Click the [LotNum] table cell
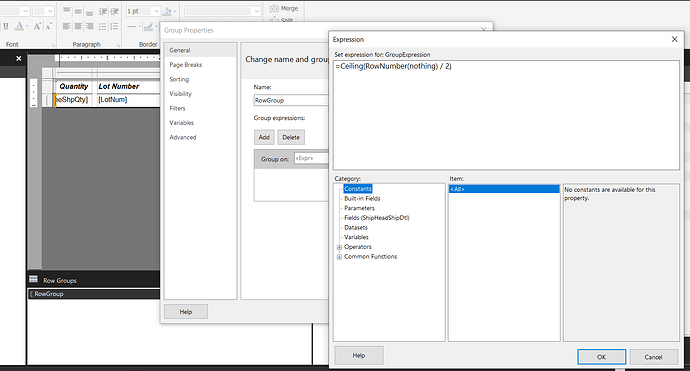Image resolution: width=690 pixels, height=371 pixels. (x=128, y=99)
